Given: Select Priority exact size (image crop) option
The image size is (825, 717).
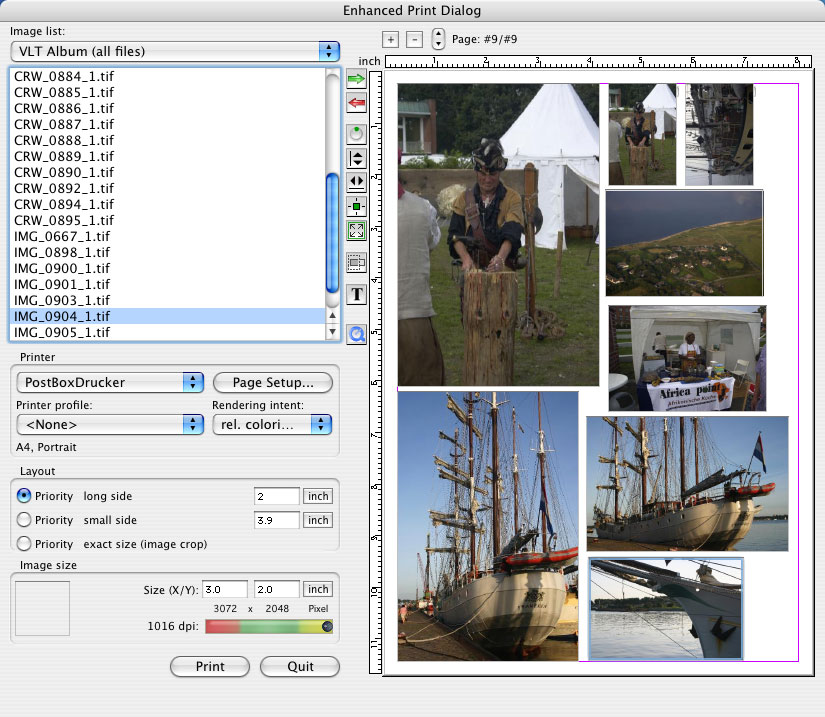Looking at the screenshot, I should point(25,544).
